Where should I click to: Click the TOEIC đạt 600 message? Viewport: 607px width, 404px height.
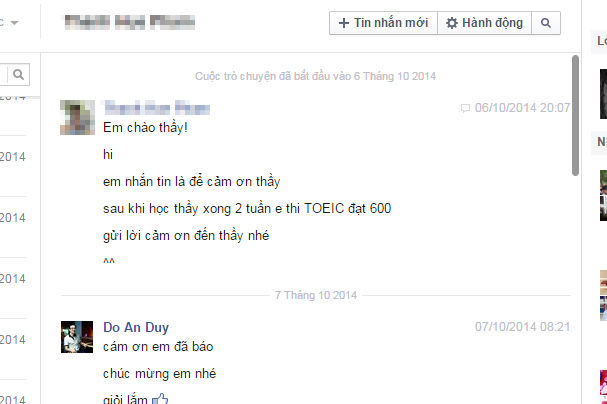(x=247, y=209)
